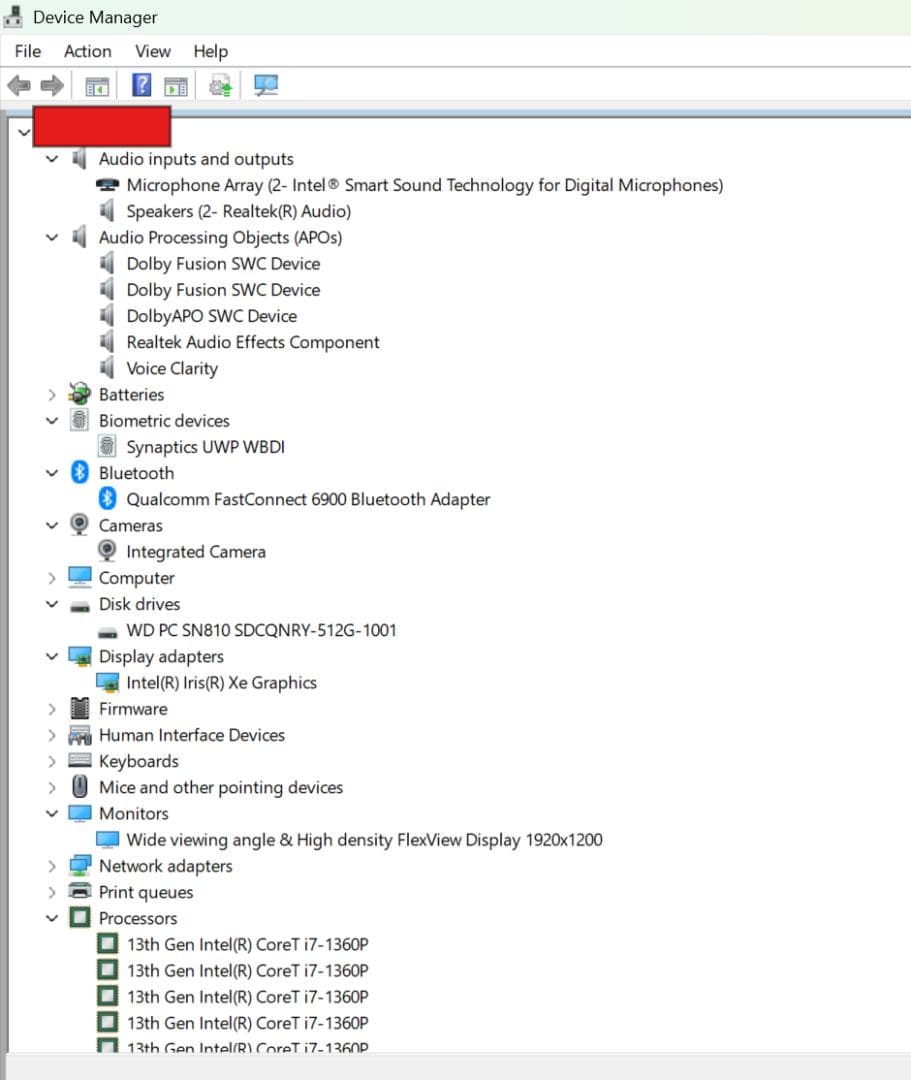Click the Back navigation arrow
911x1080 pixels.
pyautogui.click(x=18, y=85)
